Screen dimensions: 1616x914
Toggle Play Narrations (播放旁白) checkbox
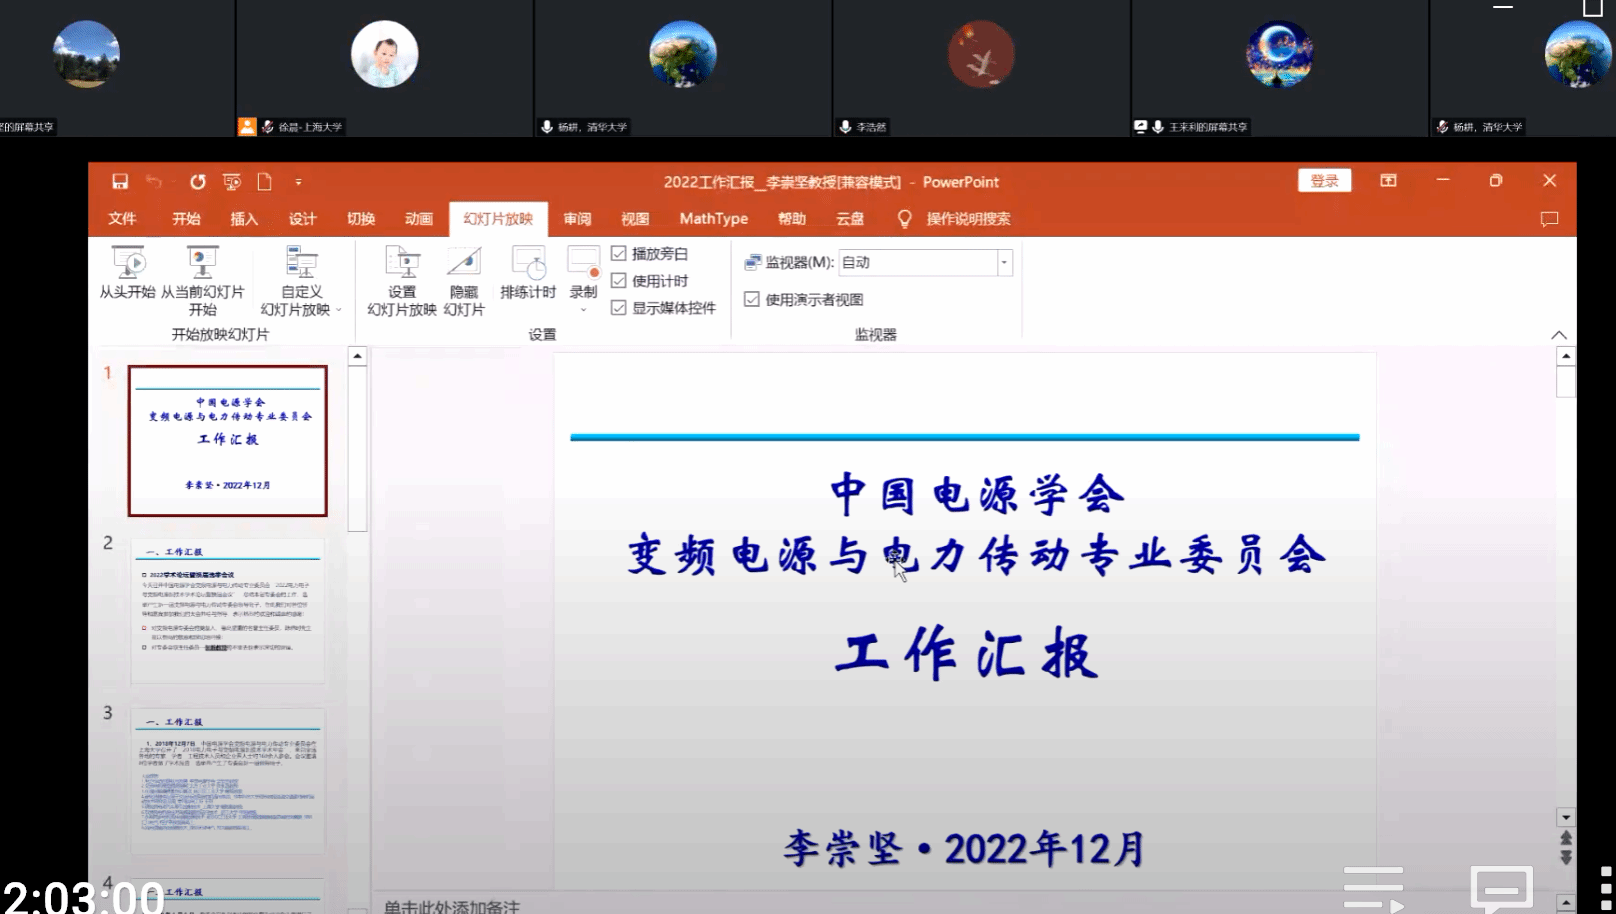click(619, 254)
